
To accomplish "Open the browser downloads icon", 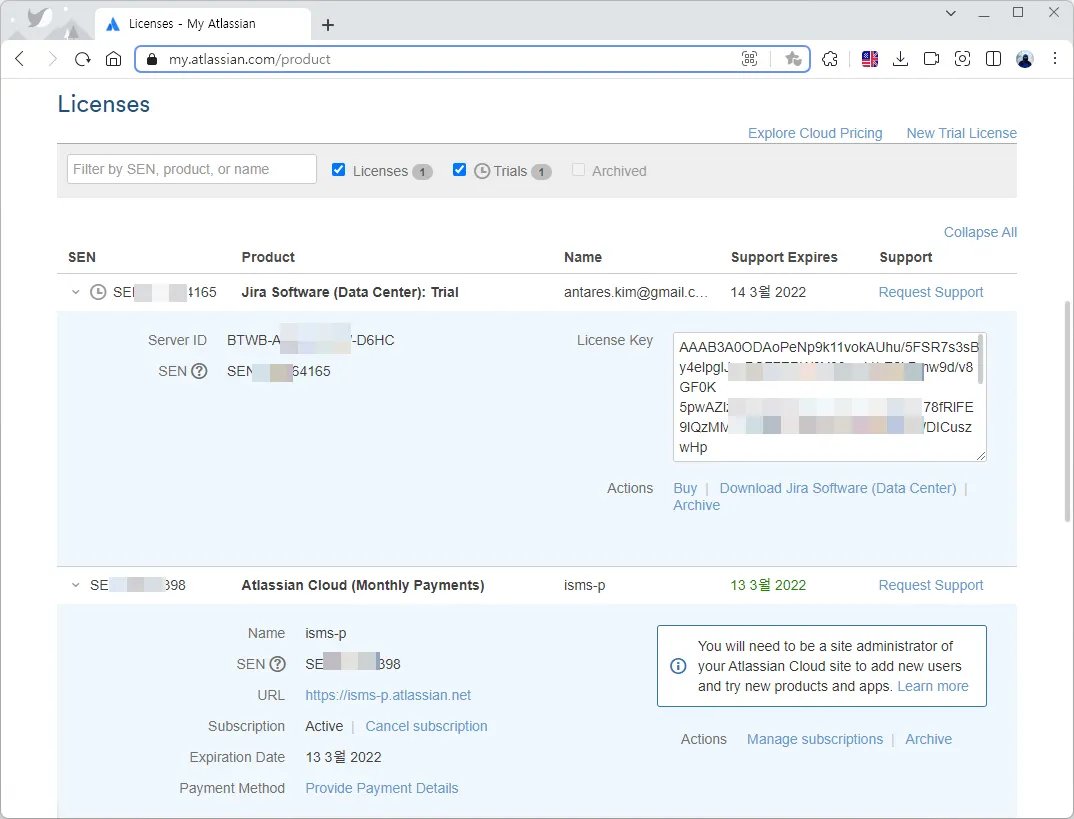I will click(x=900, y=59).
